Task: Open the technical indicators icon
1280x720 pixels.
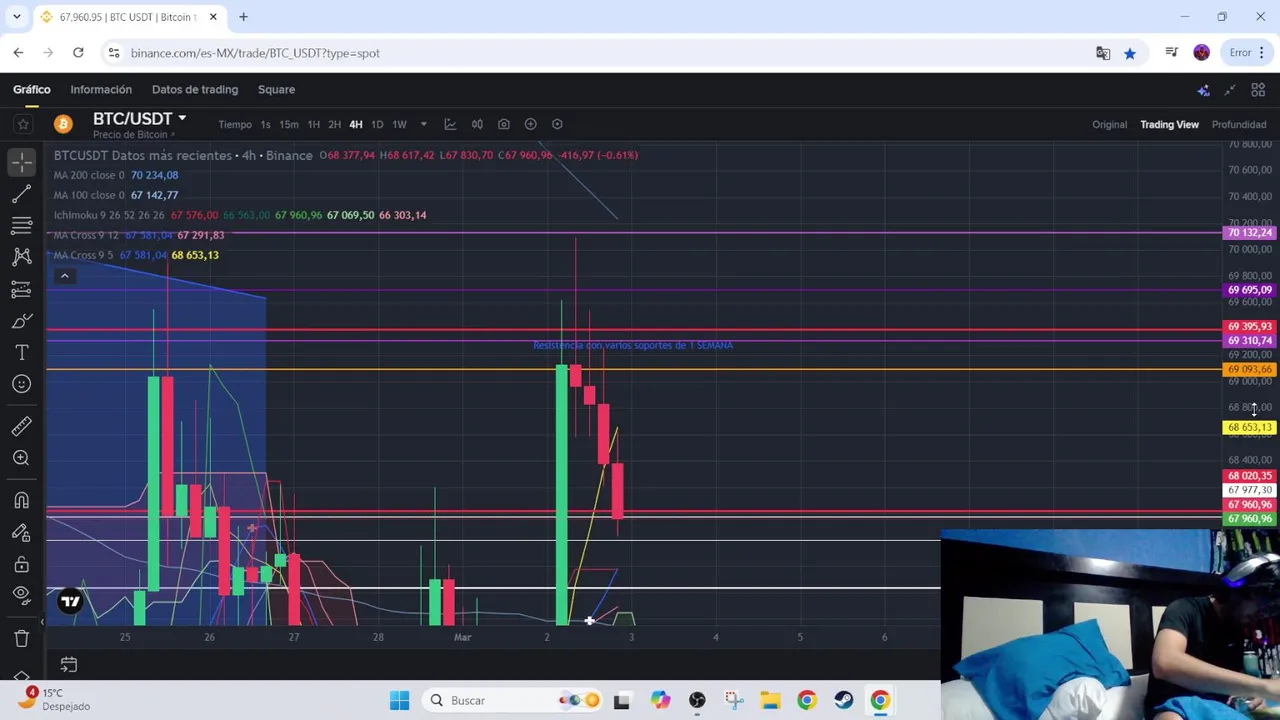Action: coord(450,124)
